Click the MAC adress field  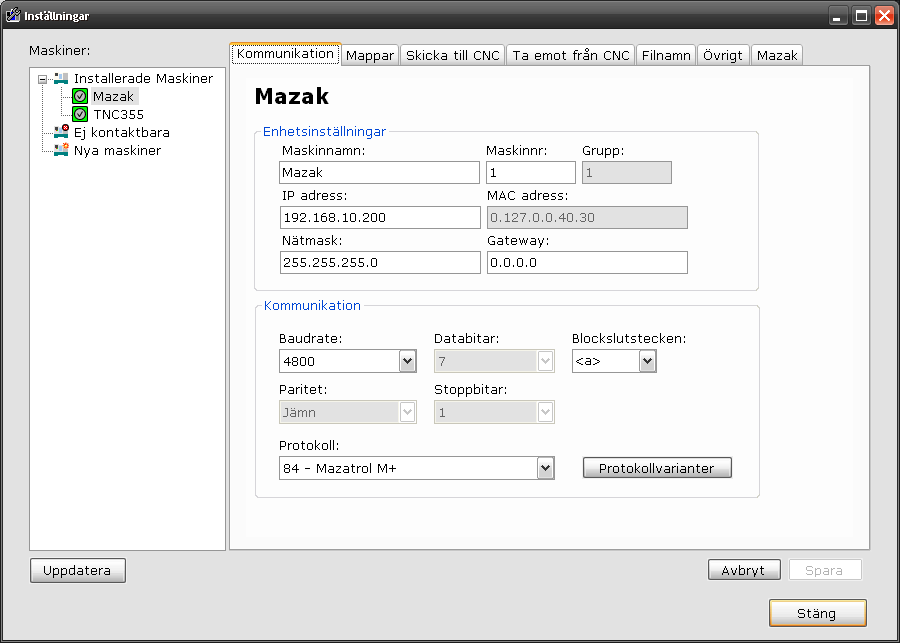click(x=587, y=218)
